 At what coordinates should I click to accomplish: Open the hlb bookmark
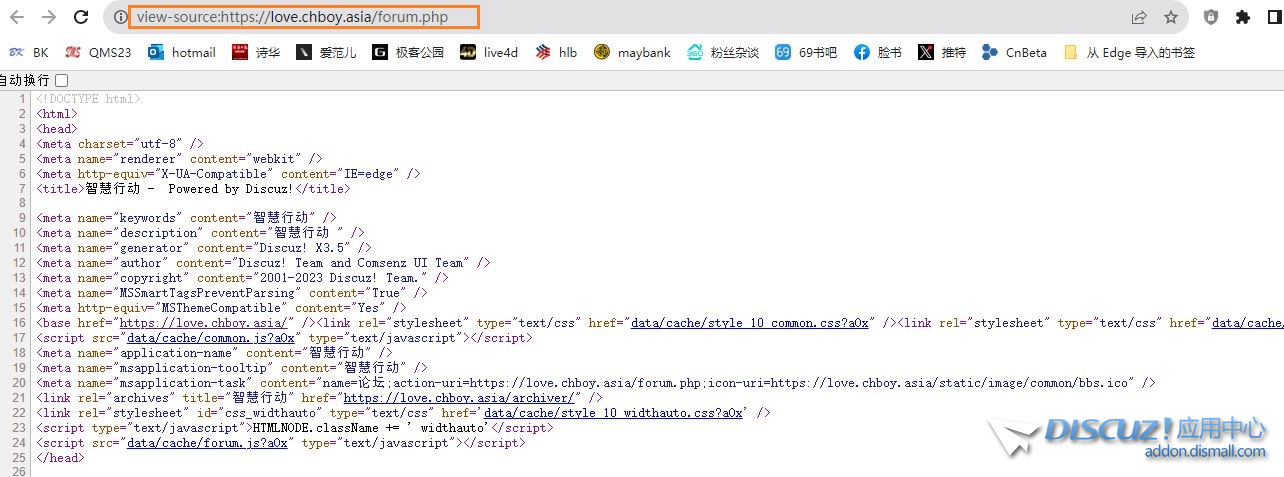556,52
